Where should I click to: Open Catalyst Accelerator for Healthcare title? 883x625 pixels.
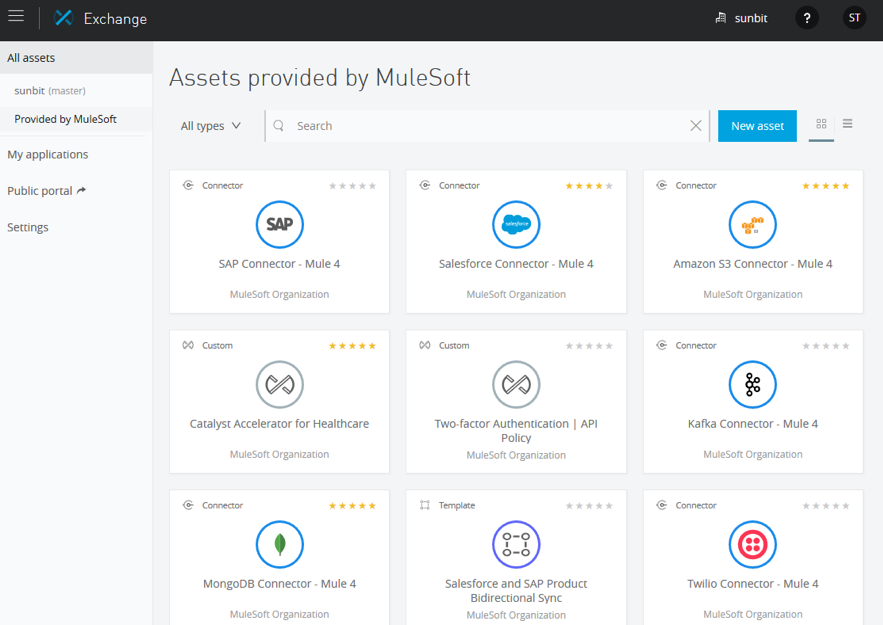[279, 423]
